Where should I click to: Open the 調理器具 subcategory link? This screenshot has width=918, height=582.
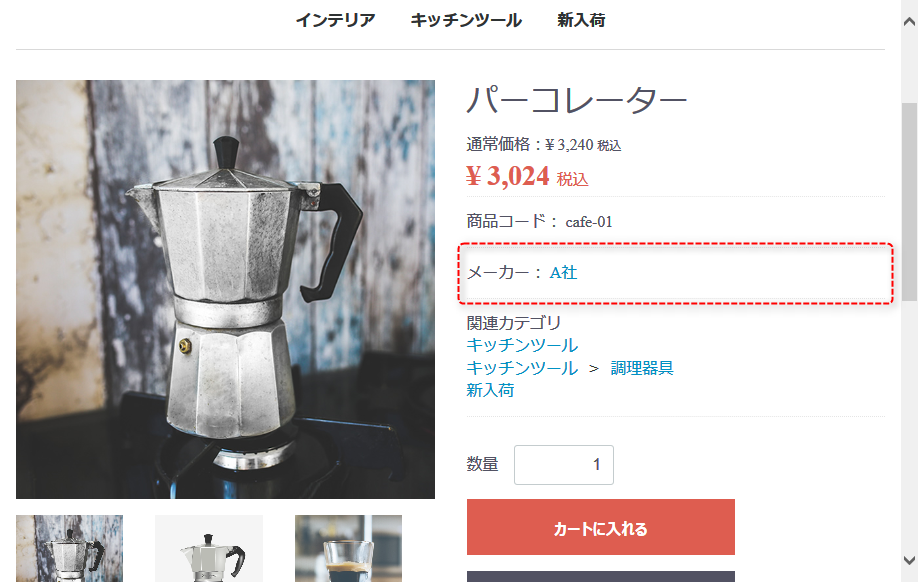642,368
